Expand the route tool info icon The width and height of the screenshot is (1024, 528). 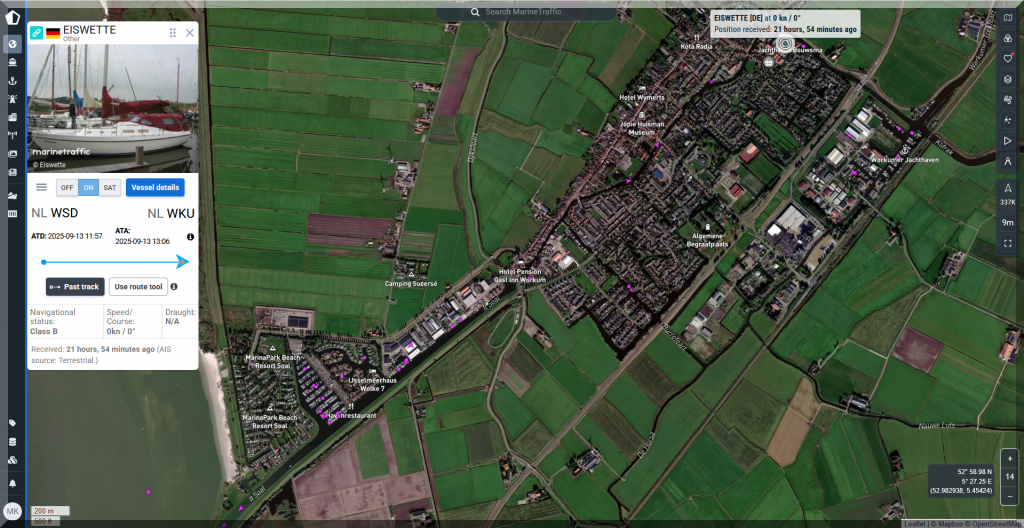point(174,287)
